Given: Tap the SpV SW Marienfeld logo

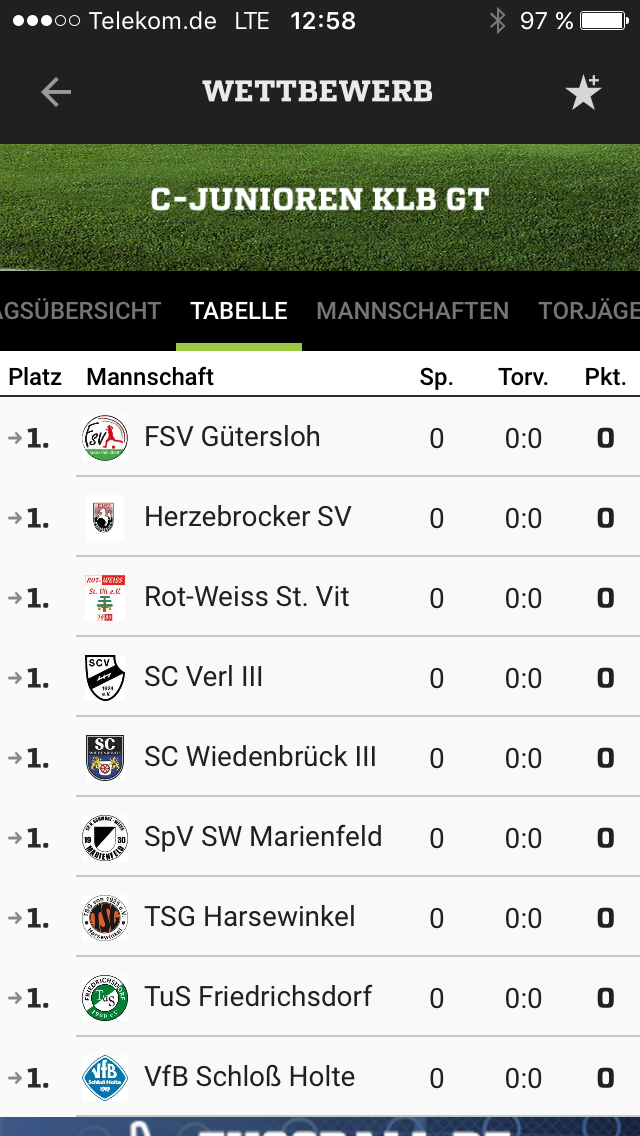Looking at the screenshot, I should pyautogui.click(x=105, y=838).
